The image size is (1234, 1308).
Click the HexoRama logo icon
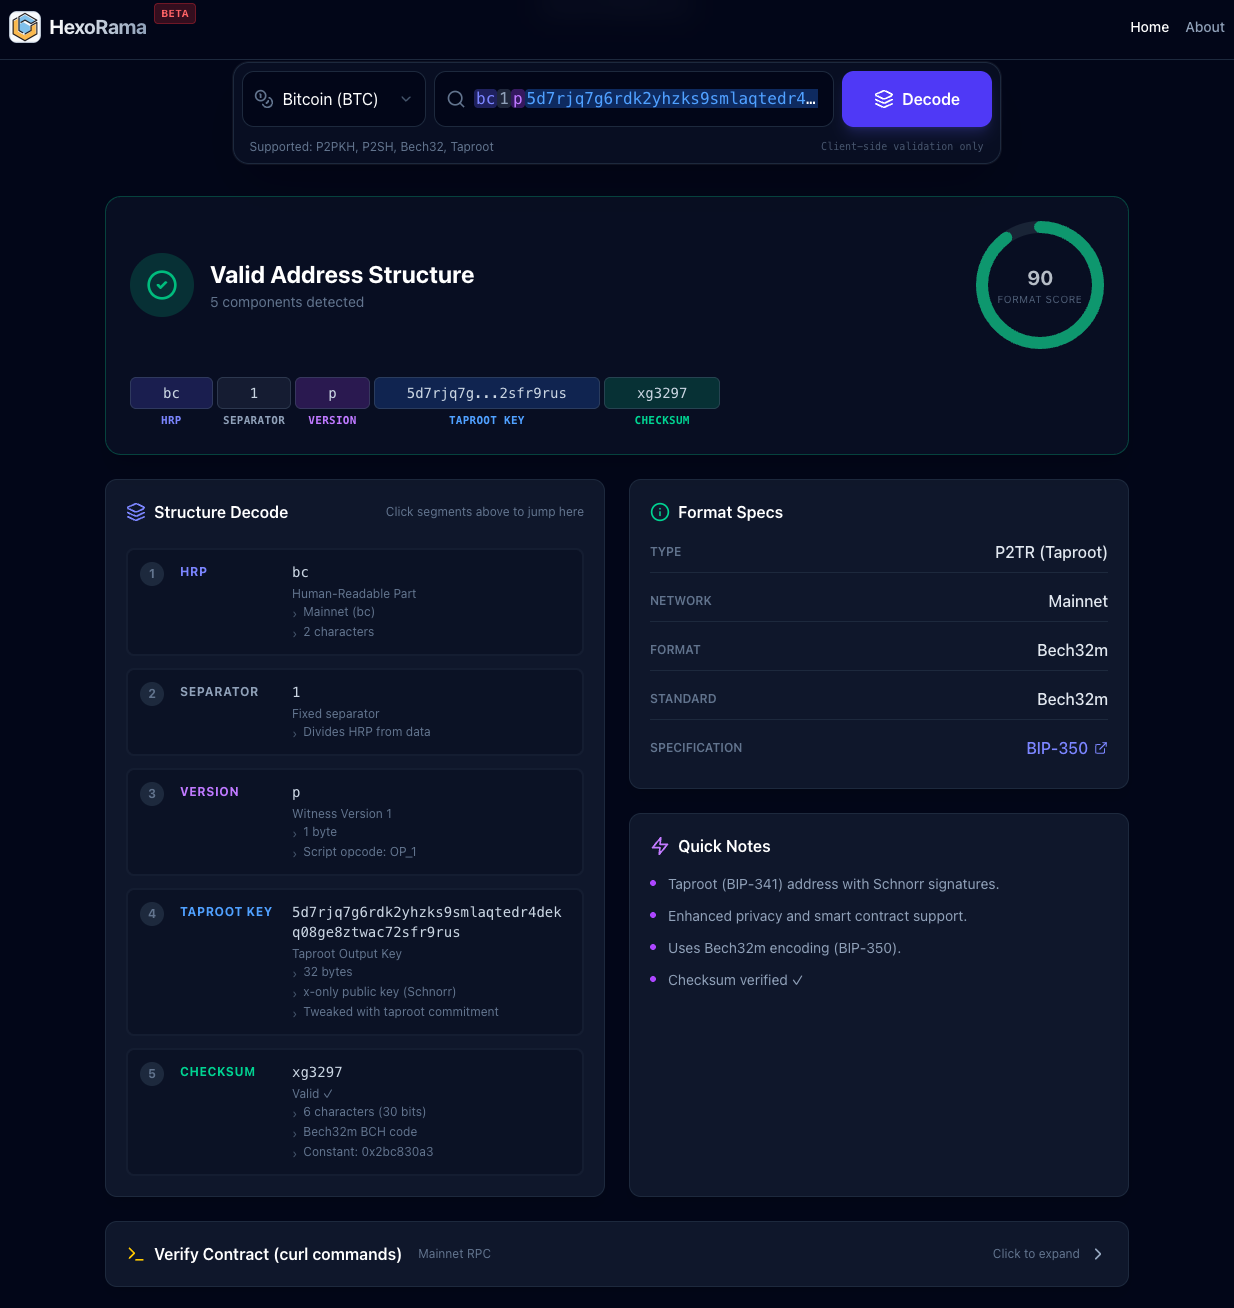(x=25, y=27)
